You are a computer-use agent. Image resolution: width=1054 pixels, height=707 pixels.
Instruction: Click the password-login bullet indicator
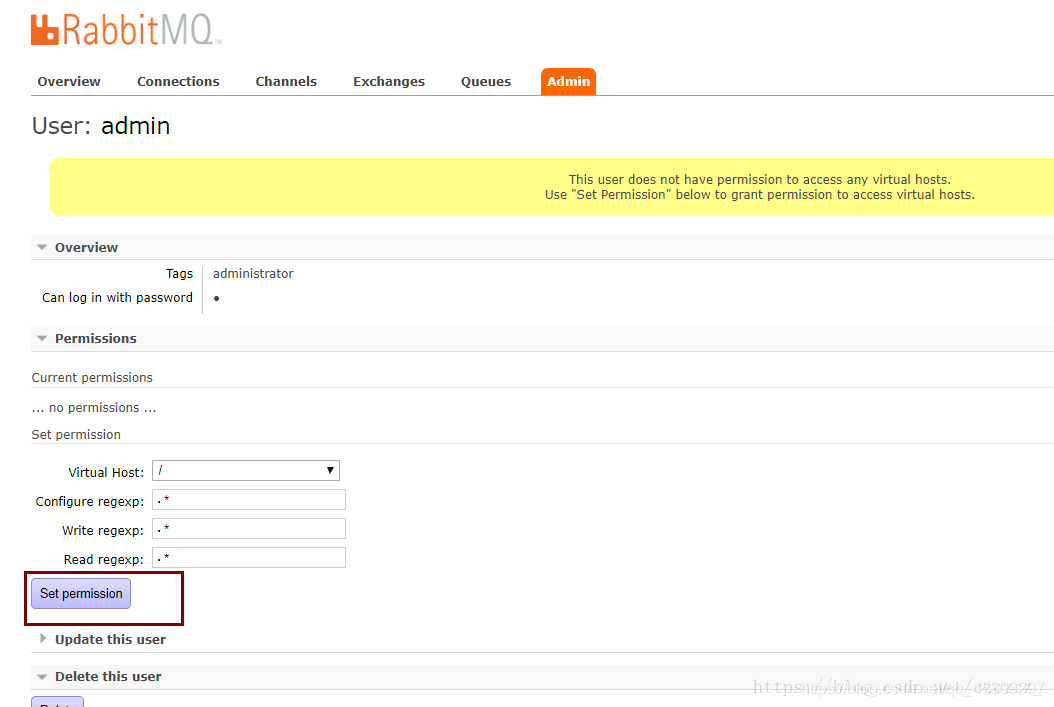[x=216, y=298]
